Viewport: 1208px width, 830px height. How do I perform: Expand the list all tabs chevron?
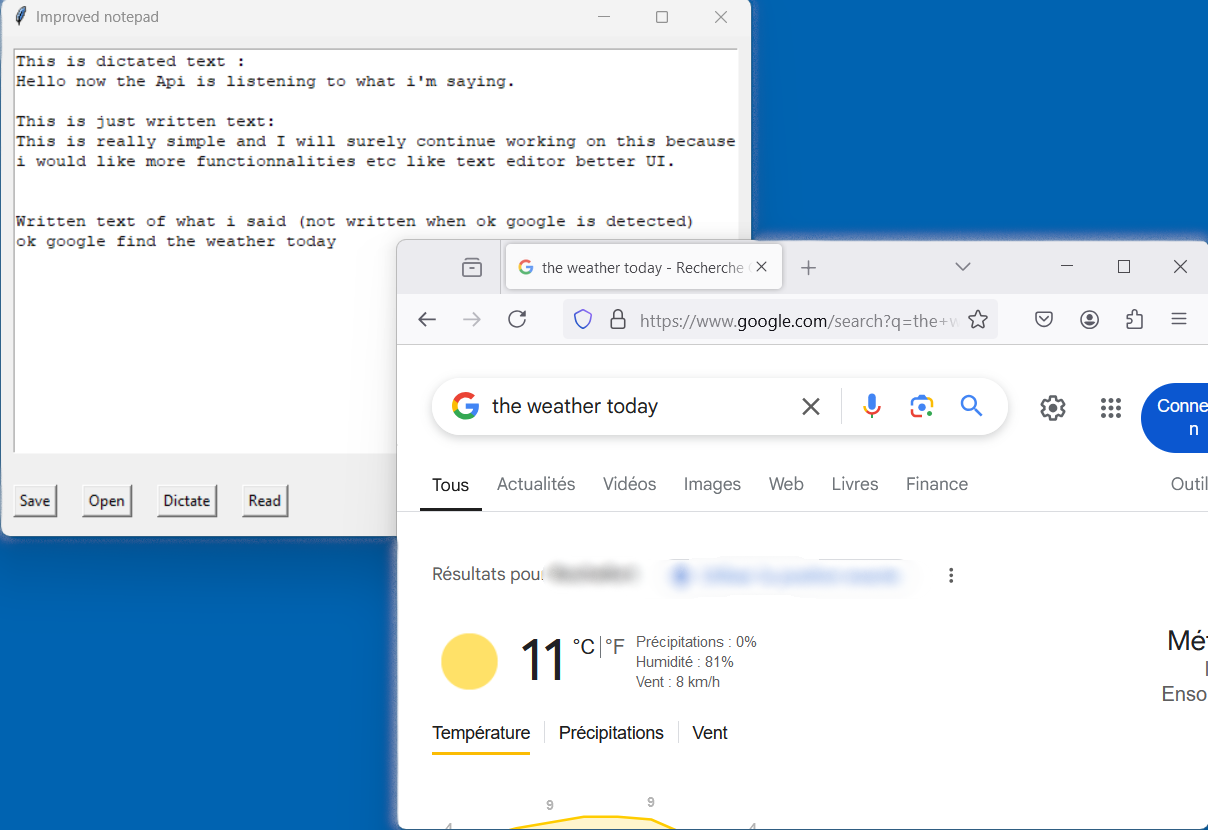[963, 267]
